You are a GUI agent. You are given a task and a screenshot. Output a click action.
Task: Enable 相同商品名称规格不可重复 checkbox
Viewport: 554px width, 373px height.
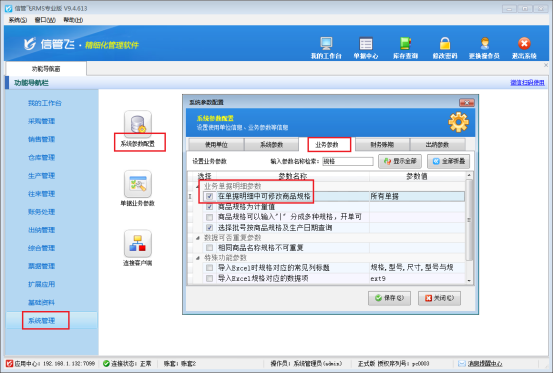coord(210,248)
